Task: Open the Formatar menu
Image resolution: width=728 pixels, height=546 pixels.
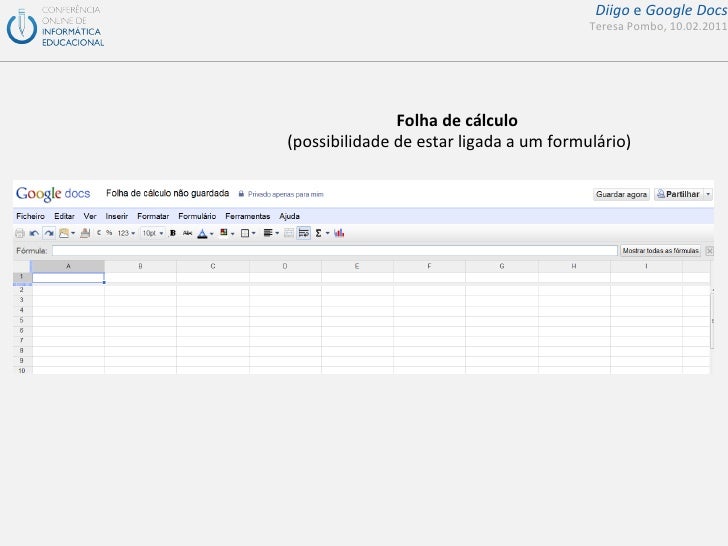Action: [x=153, y=216]
